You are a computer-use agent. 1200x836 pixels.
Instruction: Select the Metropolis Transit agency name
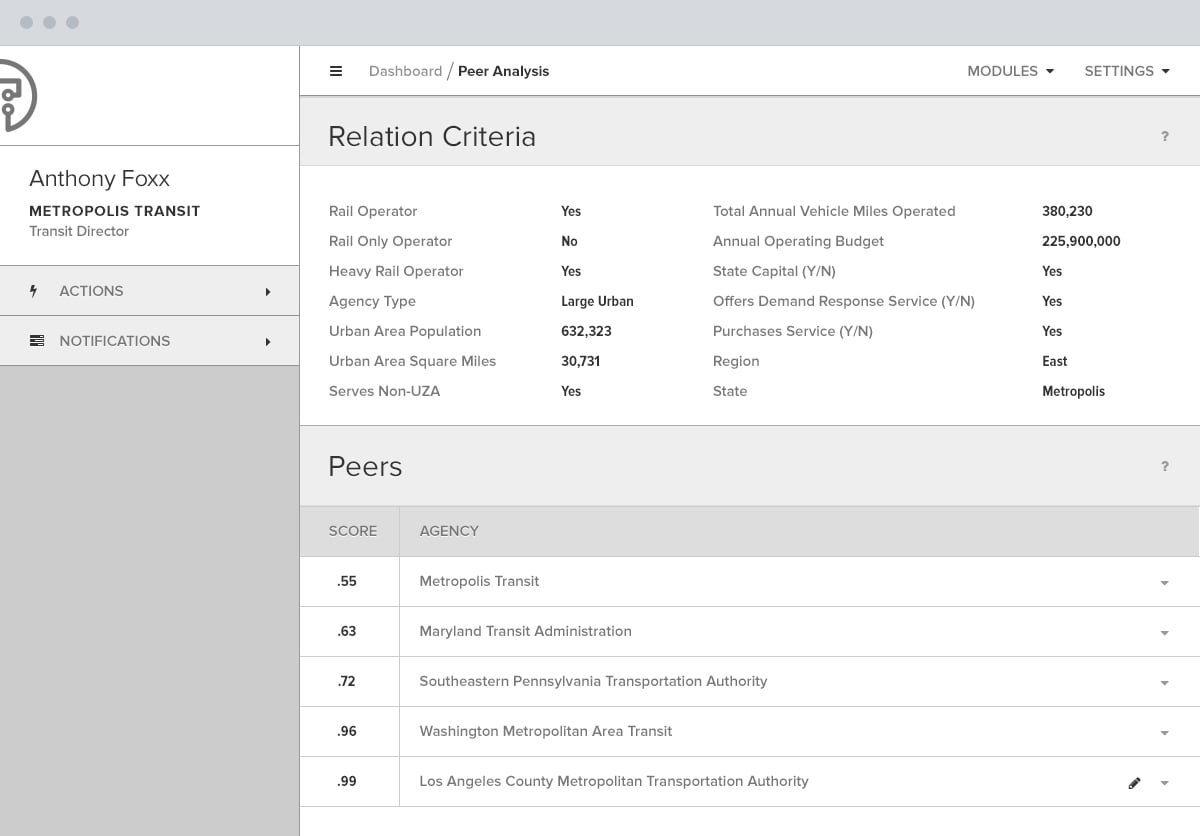click(x=479, y=581)
